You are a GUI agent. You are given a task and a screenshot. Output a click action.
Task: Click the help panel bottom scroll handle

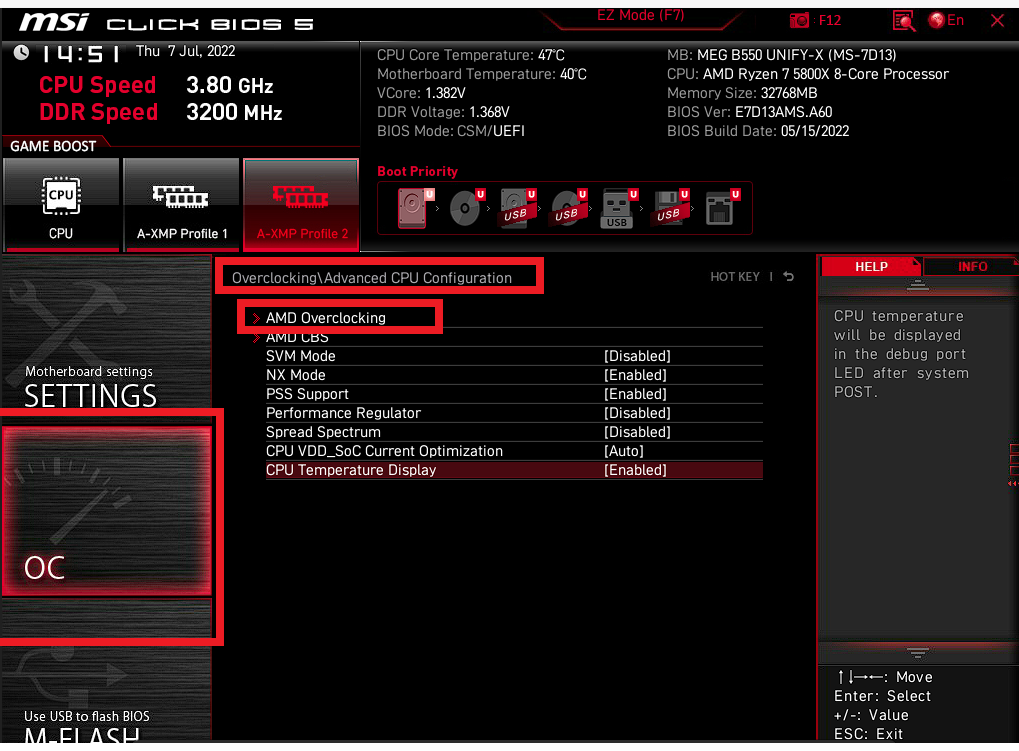[x=917, y=652]
